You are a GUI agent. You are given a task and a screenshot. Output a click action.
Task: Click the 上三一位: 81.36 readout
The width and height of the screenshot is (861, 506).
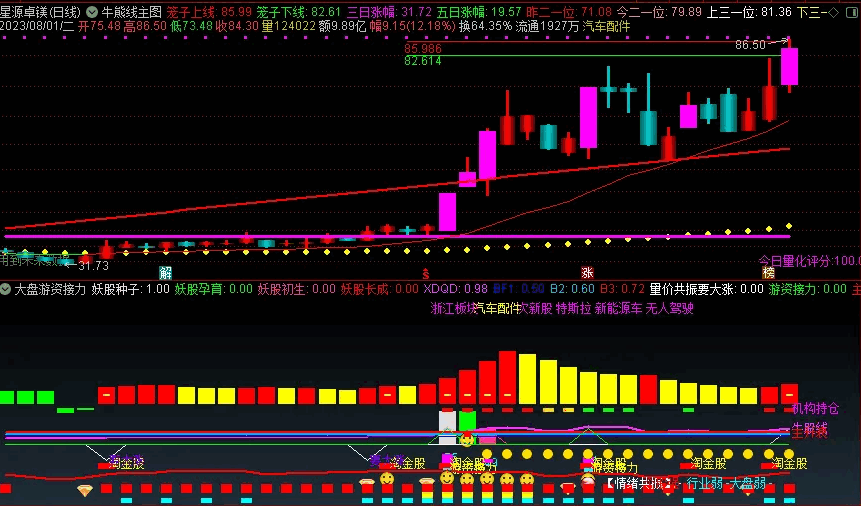point(749,12)
